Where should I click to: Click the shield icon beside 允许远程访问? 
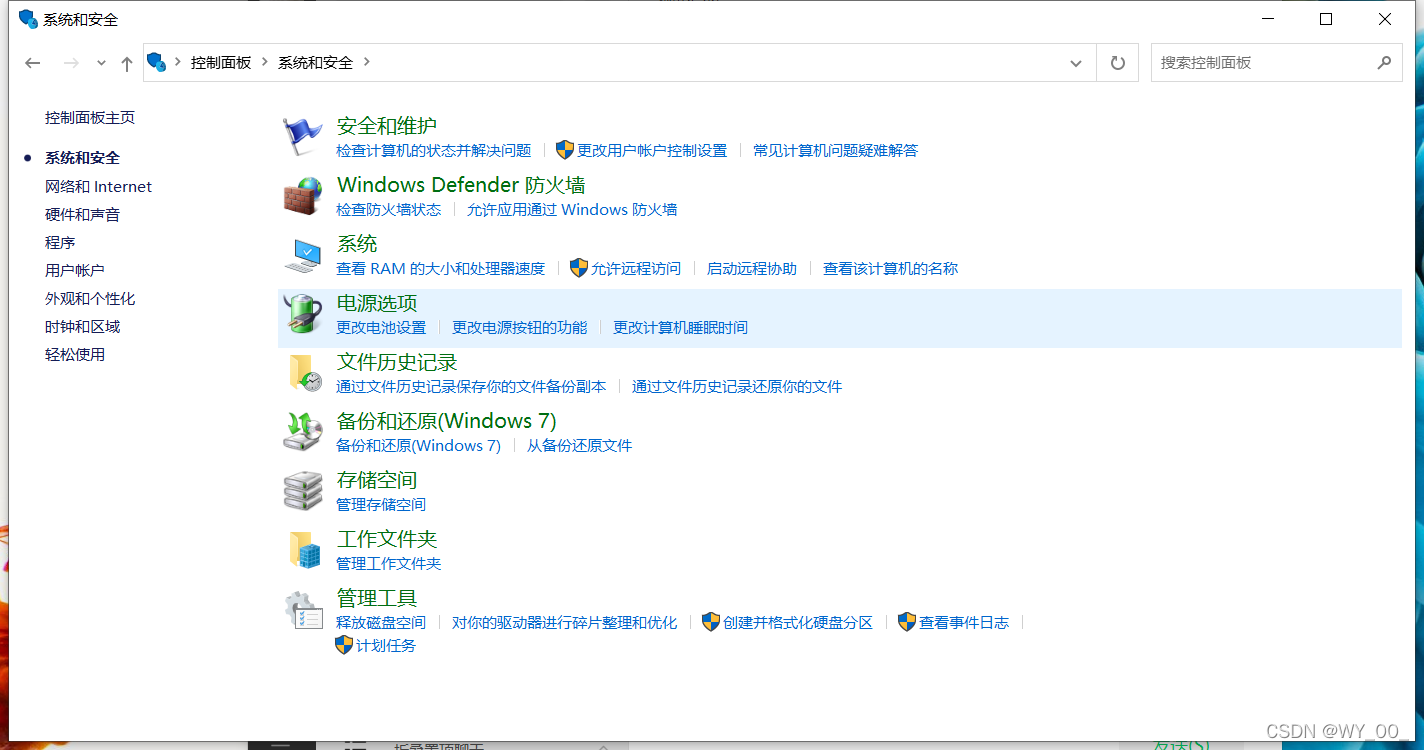point(579,268)
